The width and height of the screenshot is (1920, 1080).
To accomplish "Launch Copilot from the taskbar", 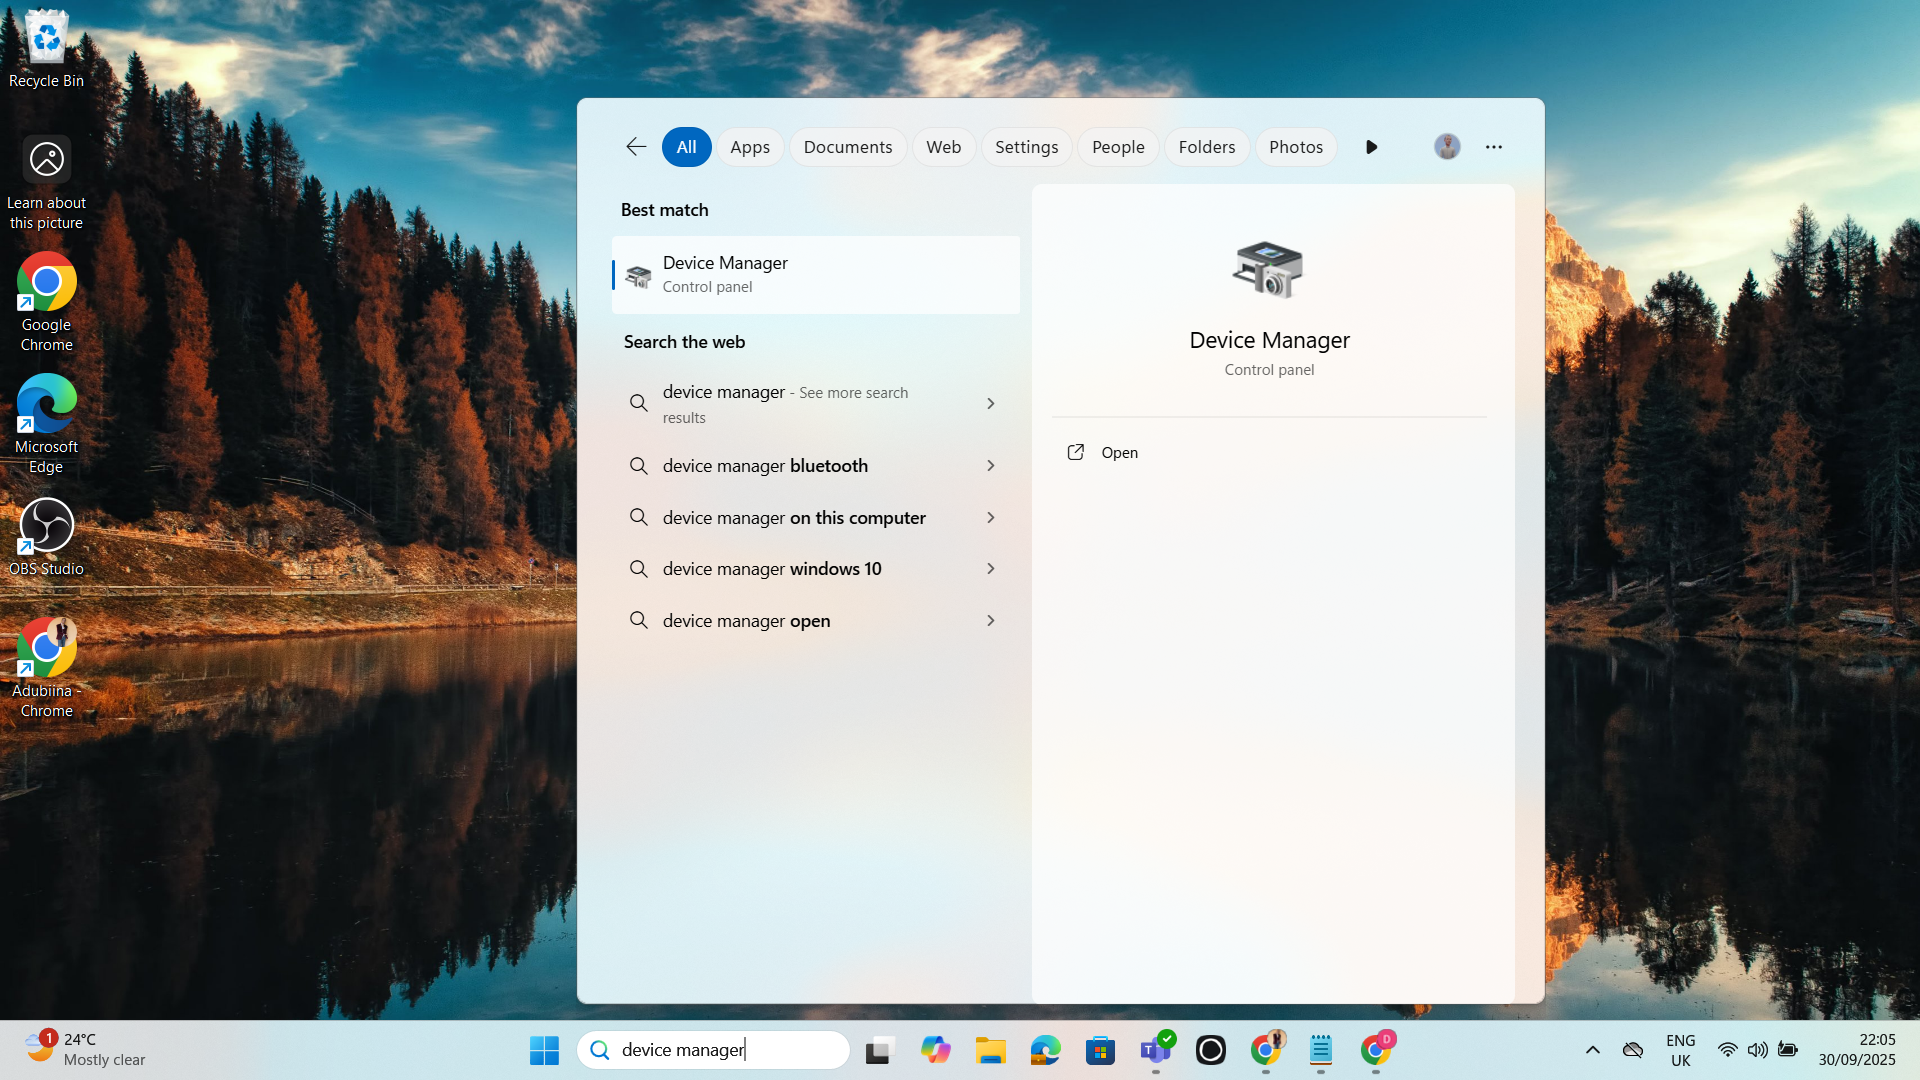I will pos(935,1050).
